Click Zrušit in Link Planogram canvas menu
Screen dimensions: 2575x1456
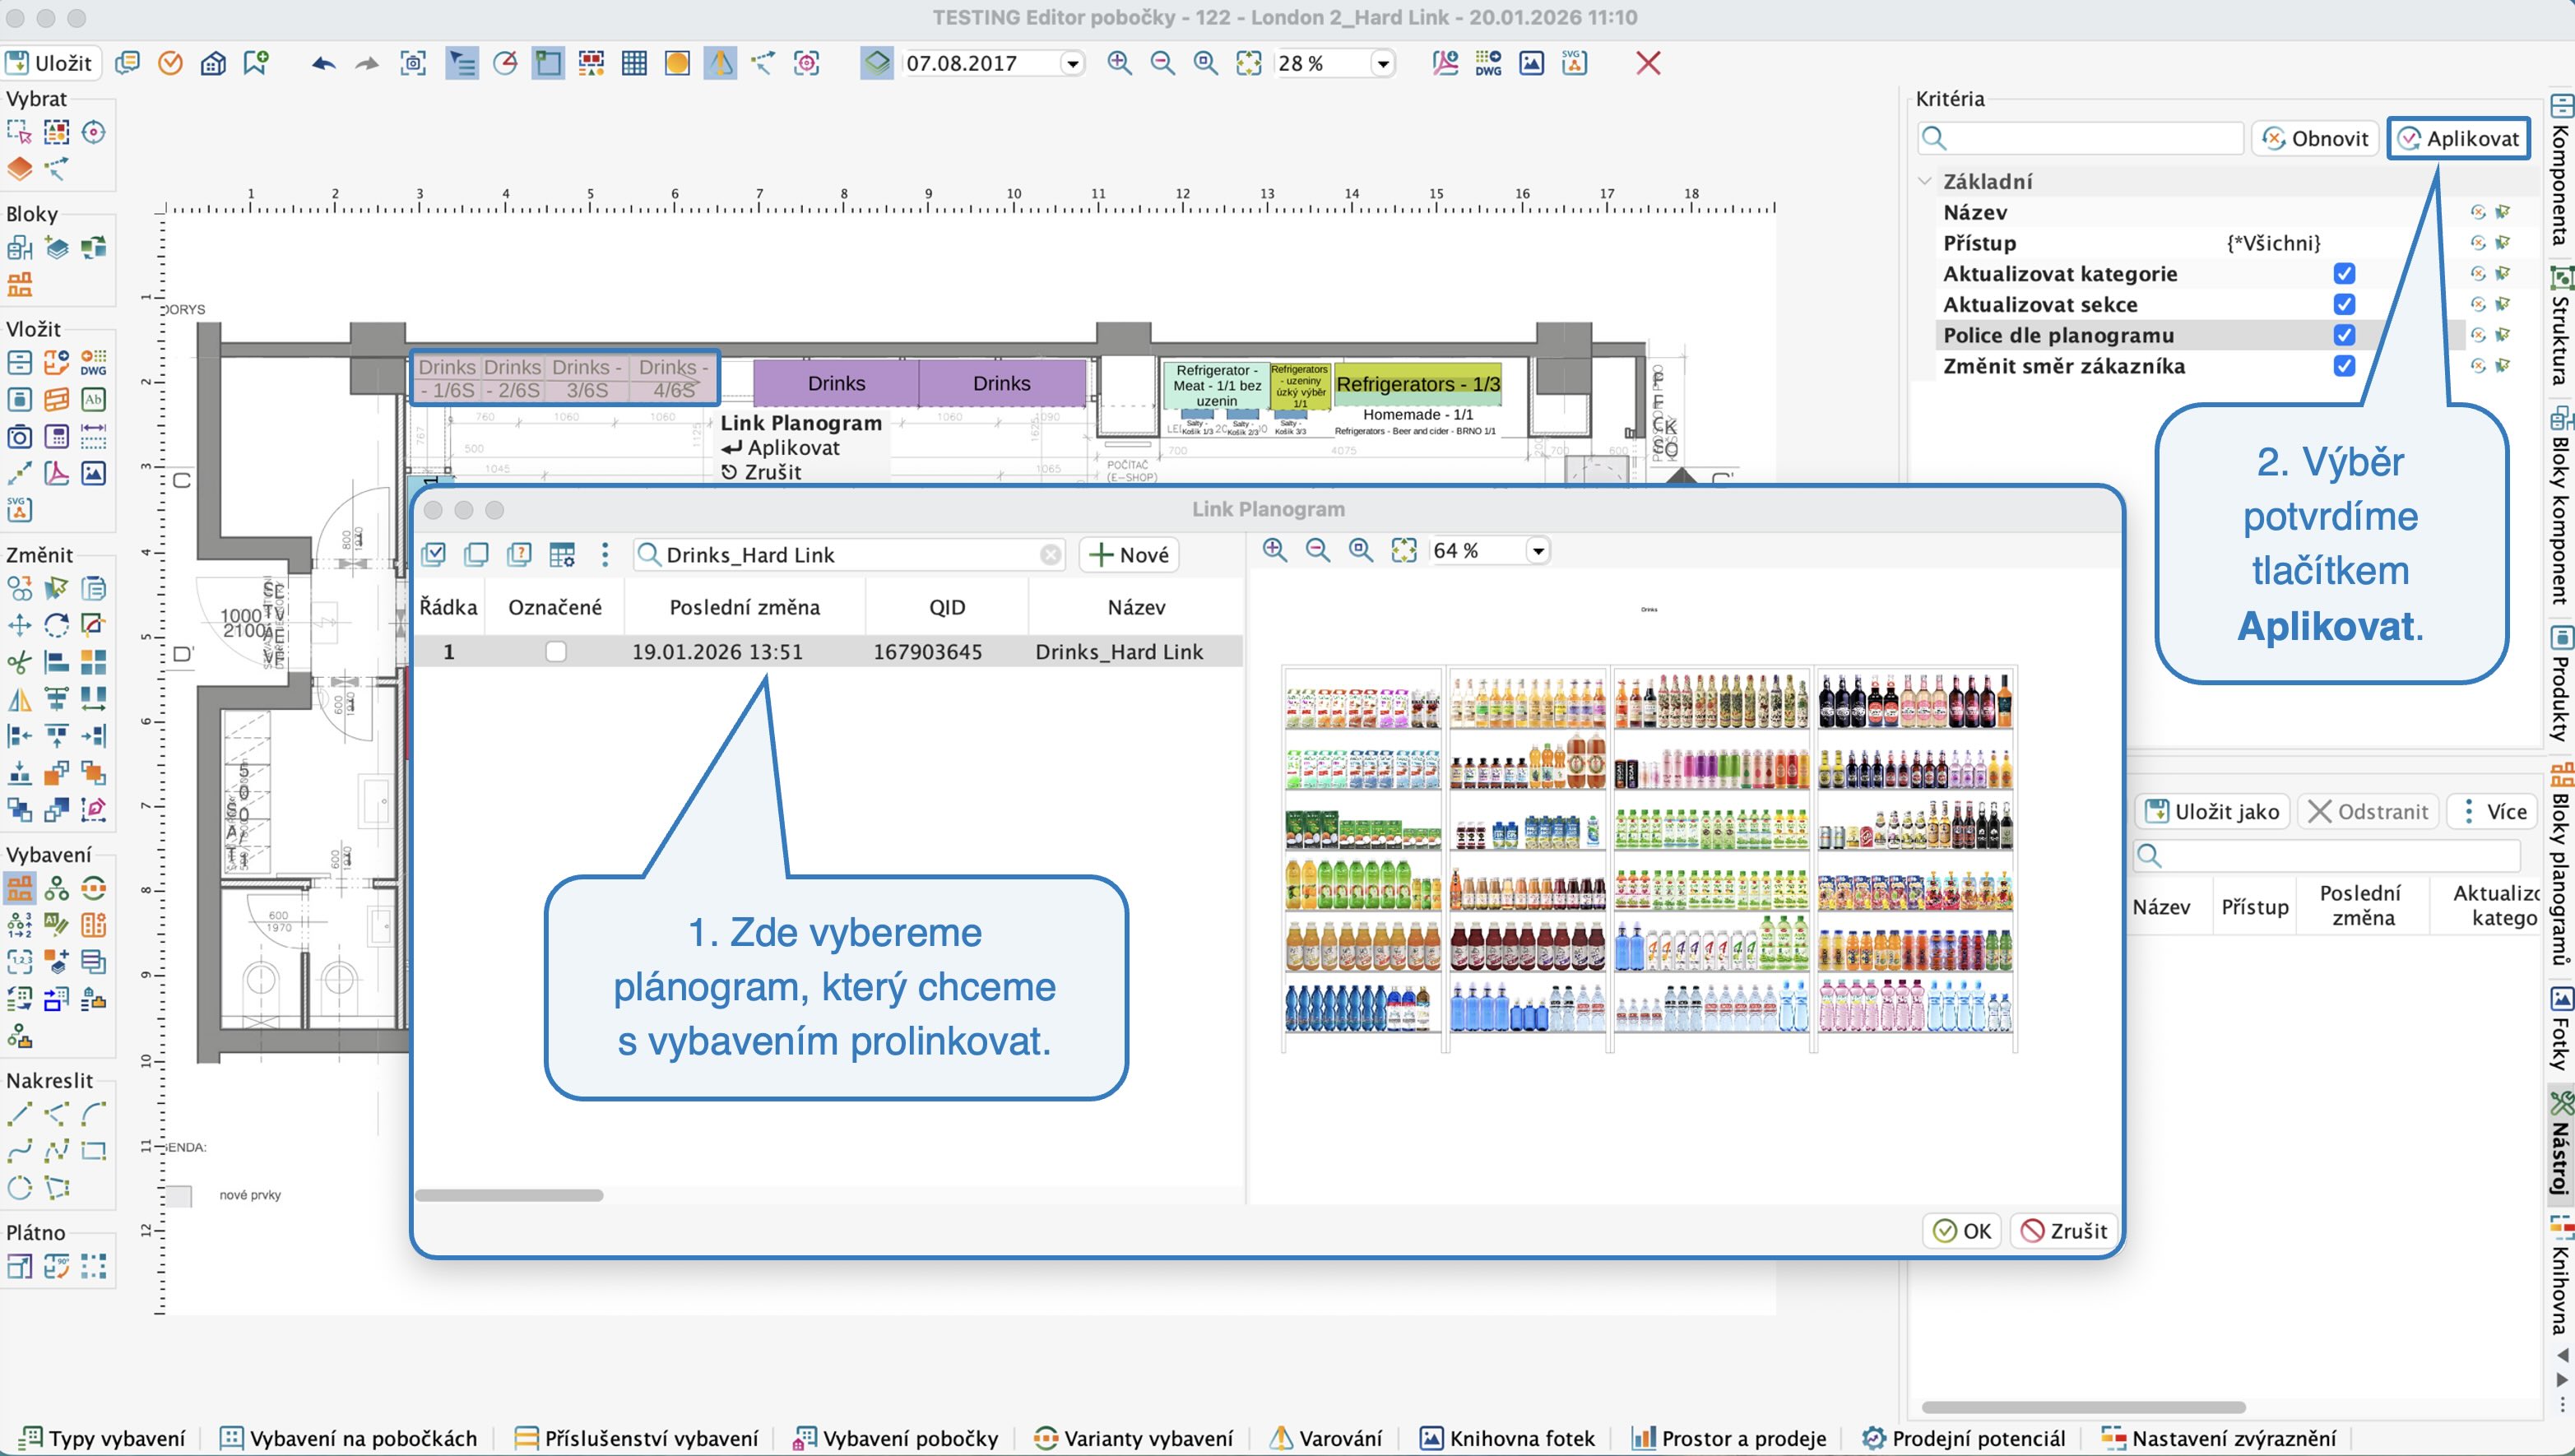762,472
